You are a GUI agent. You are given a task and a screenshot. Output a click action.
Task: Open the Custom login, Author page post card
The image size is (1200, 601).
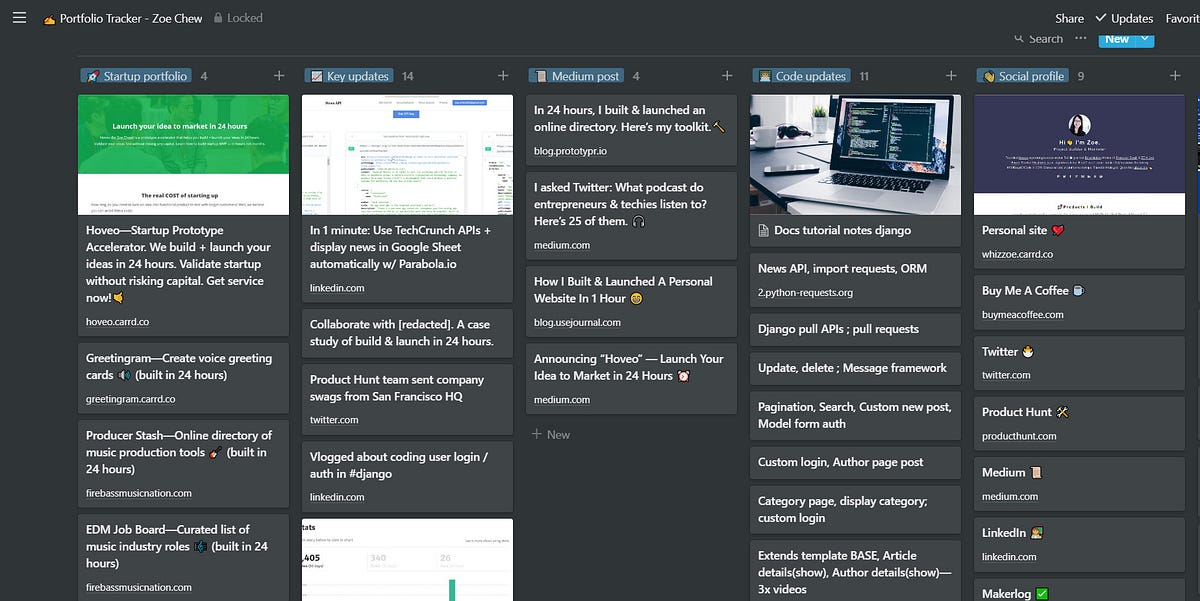pyautogui.click(x=855, y=462)
